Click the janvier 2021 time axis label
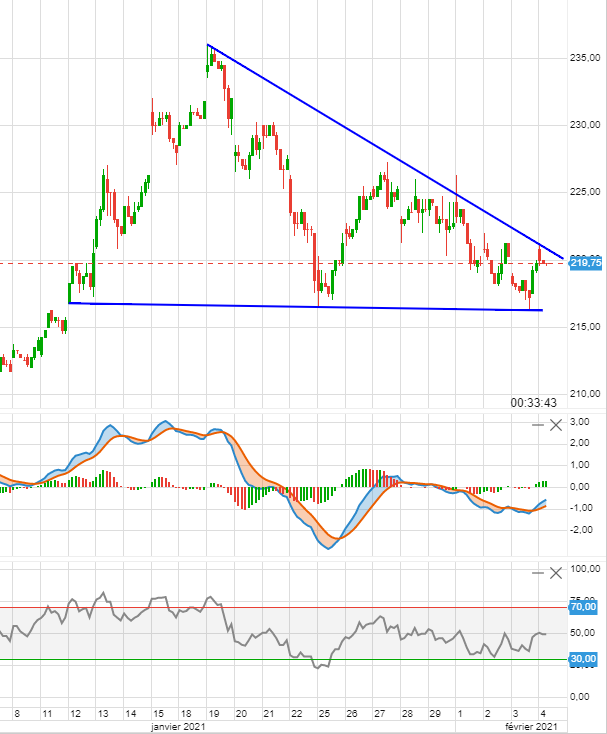607x734 pixels. (180, 724)
